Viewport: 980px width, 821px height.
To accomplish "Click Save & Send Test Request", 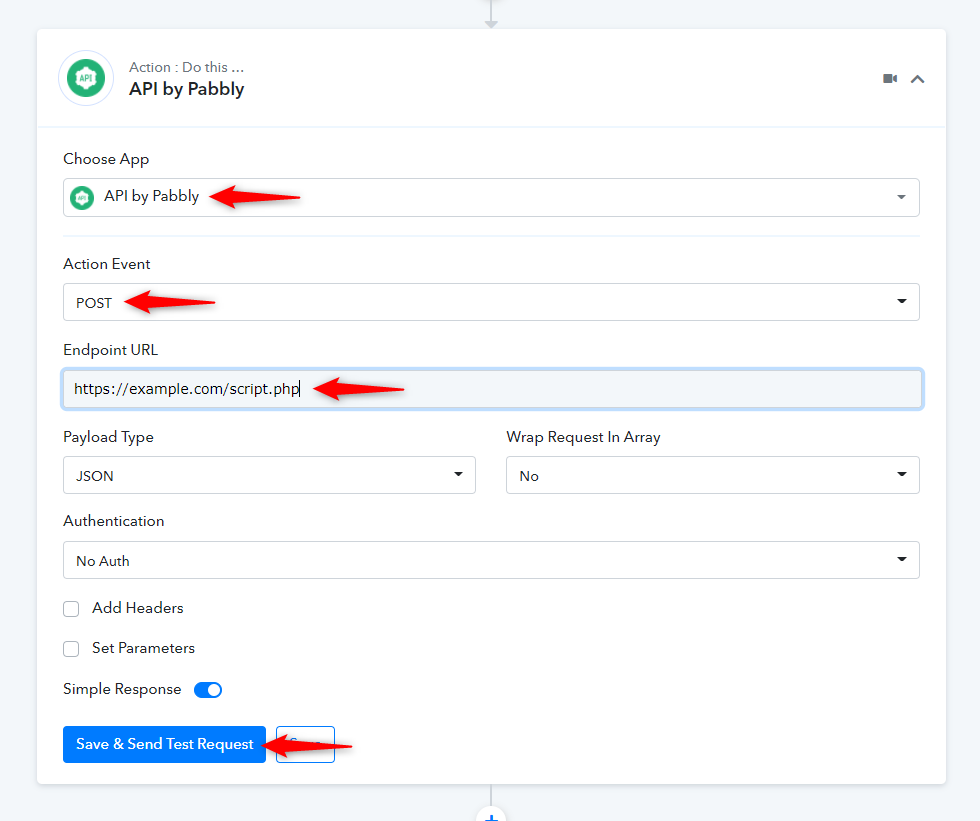I will pos(164,744).
